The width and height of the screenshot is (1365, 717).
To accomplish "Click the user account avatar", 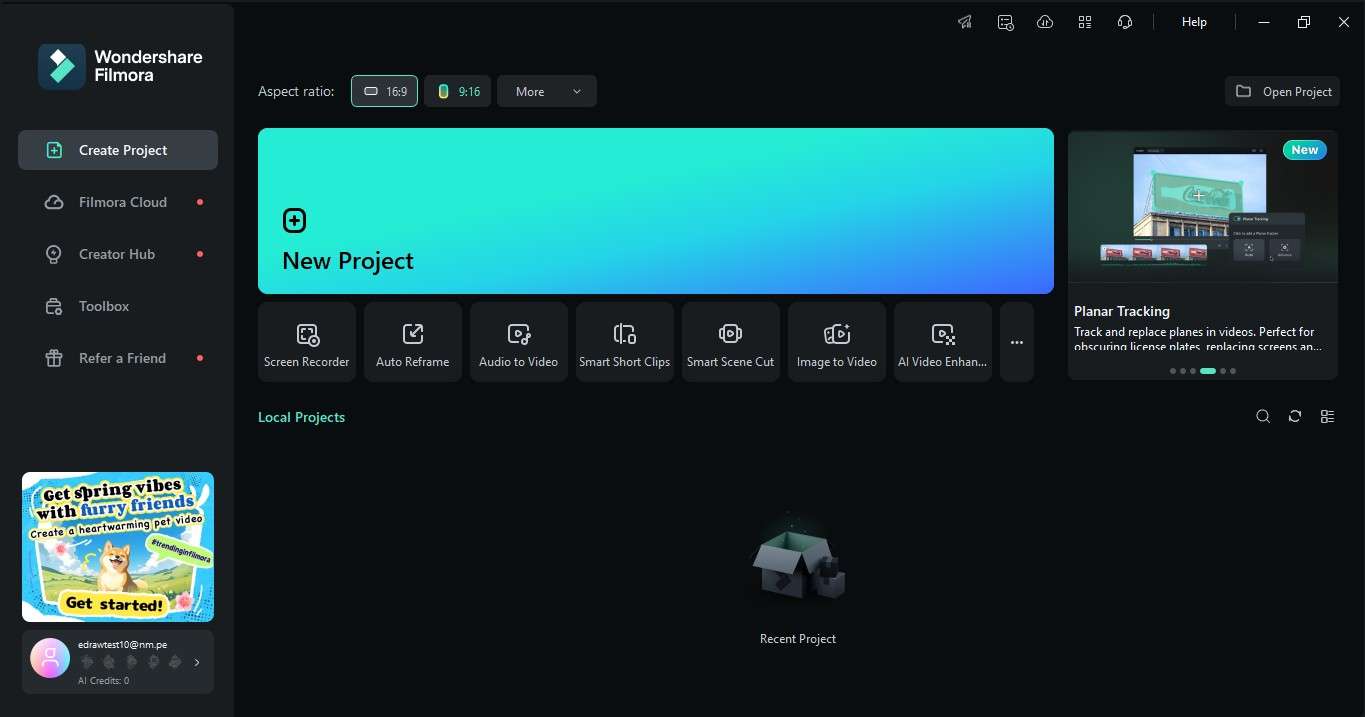I will pos(50,658).
